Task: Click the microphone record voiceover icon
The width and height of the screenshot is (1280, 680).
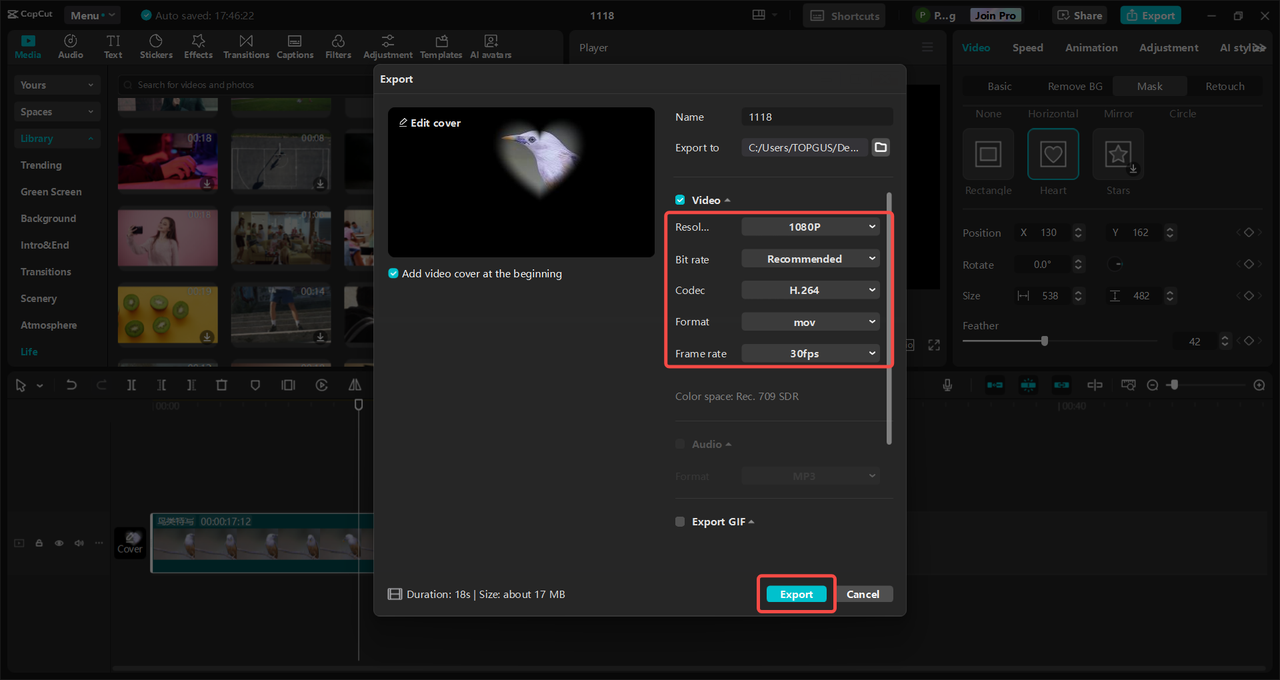Action: 947,385
